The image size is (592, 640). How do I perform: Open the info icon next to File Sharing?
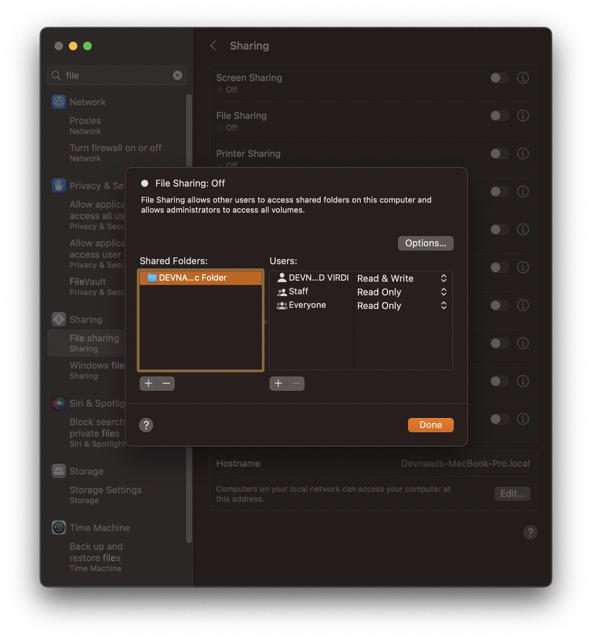523,116
